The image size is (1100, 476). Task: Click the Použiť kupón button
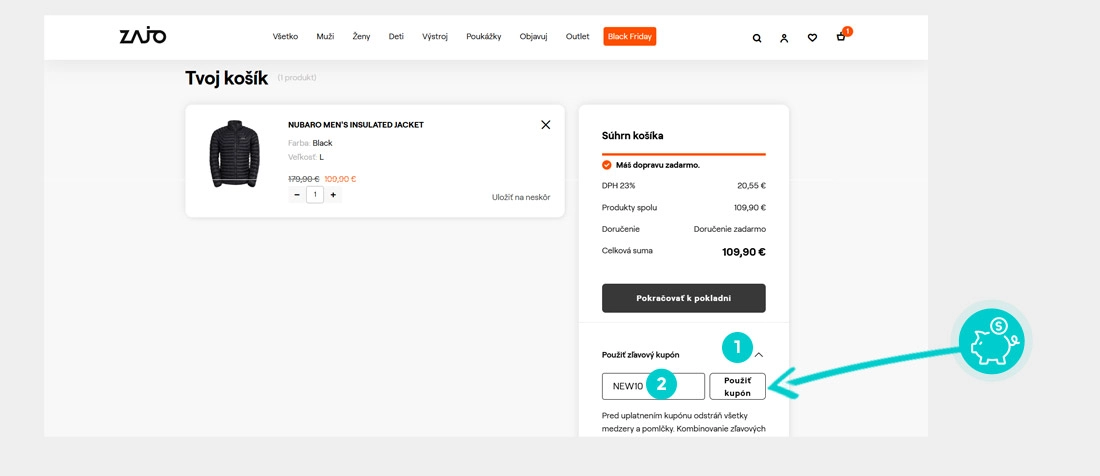click(737, 386)
